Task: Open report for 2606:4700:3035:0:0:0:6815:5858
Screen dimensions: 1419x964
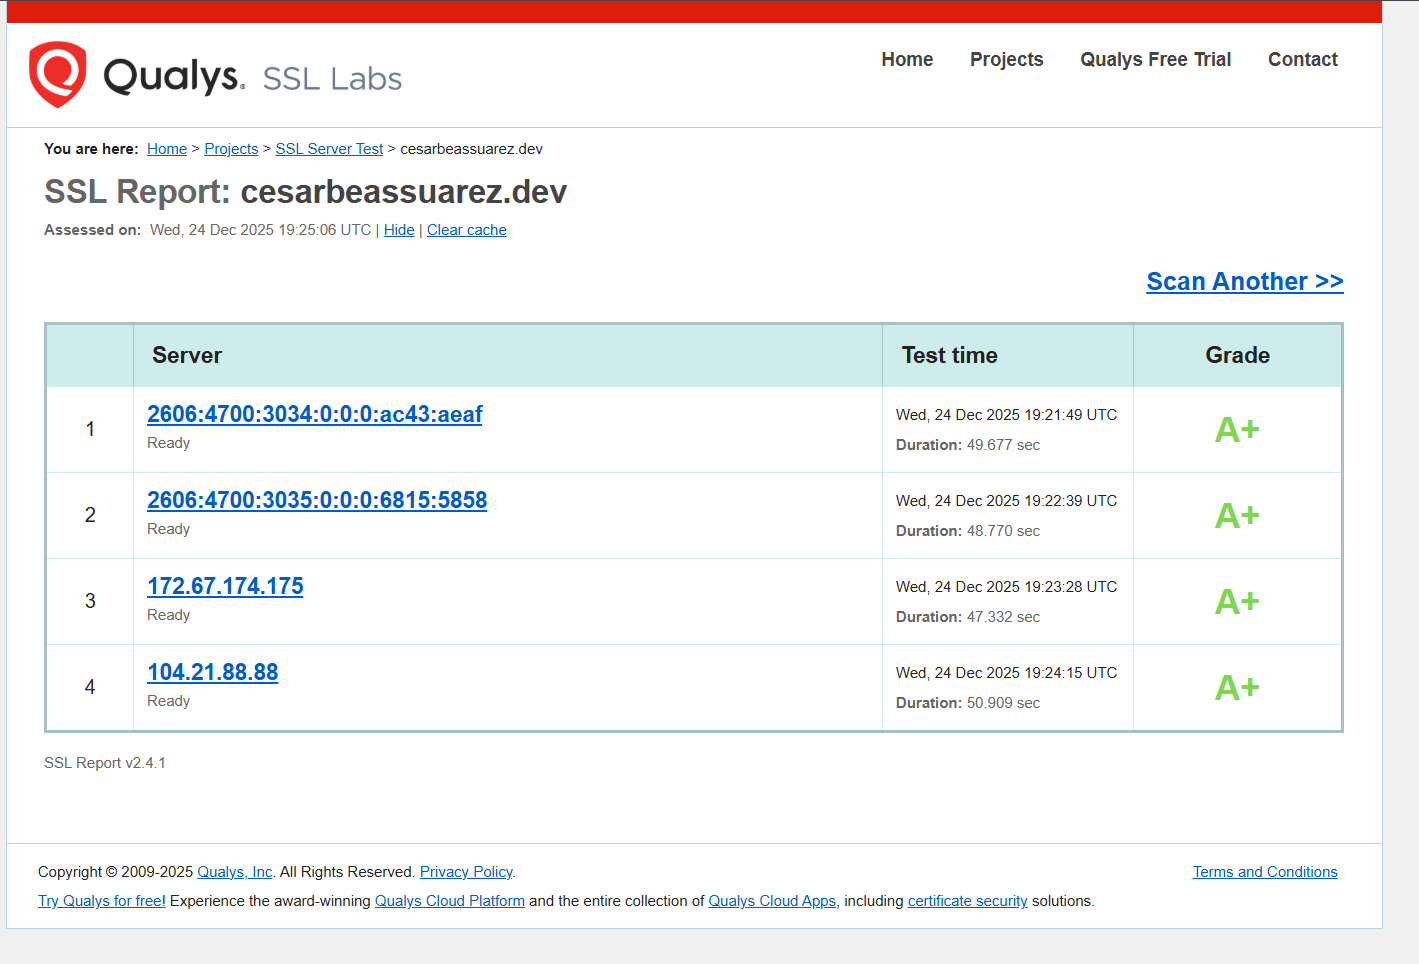Action: pyautogui.click(x=317, y=499)
